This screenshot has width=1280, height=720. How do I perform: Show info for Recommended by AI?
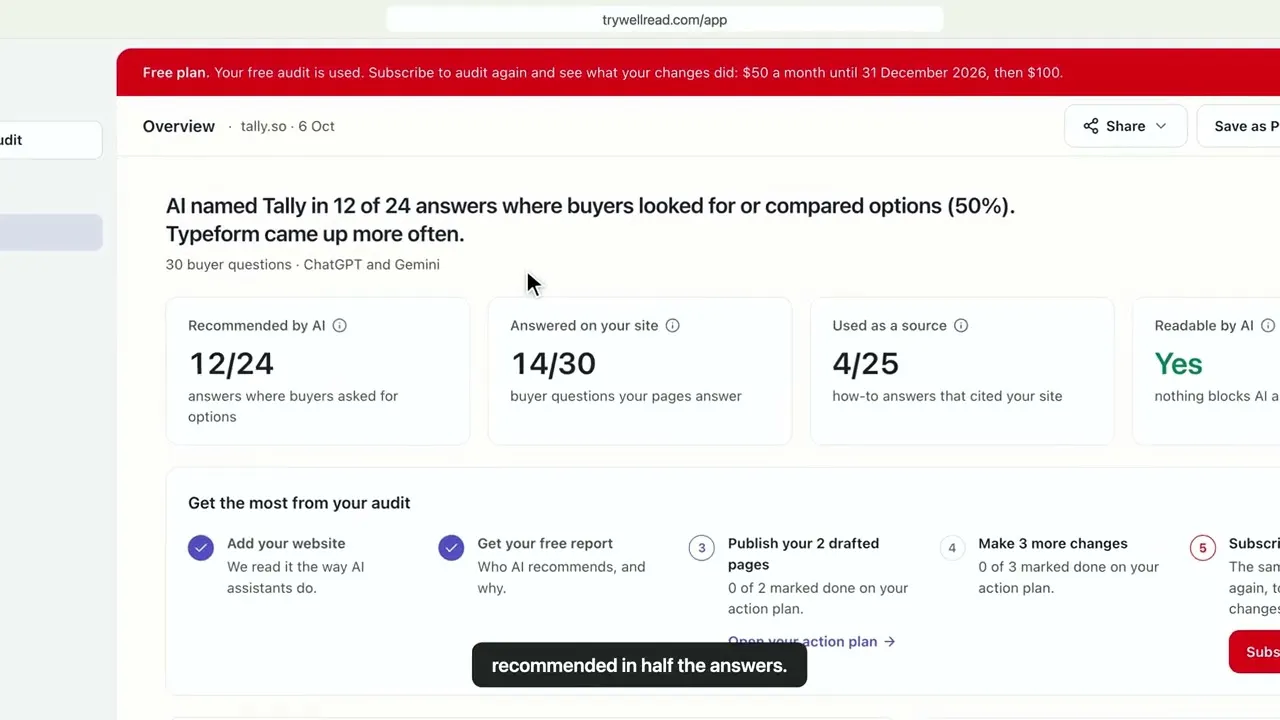tap(339, 325)
